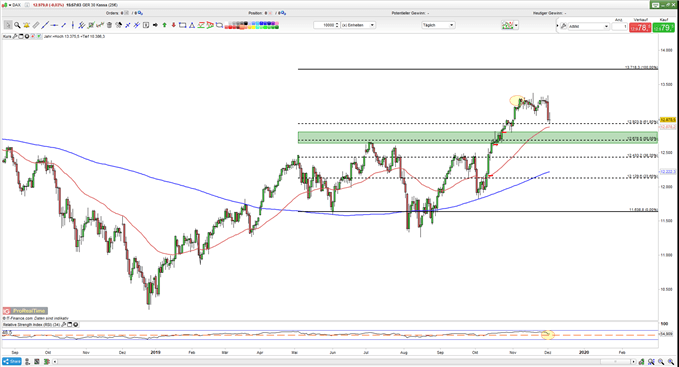Click the Anz quantity input field
Viewport: 679px width, 367px height.
(620, 26)
